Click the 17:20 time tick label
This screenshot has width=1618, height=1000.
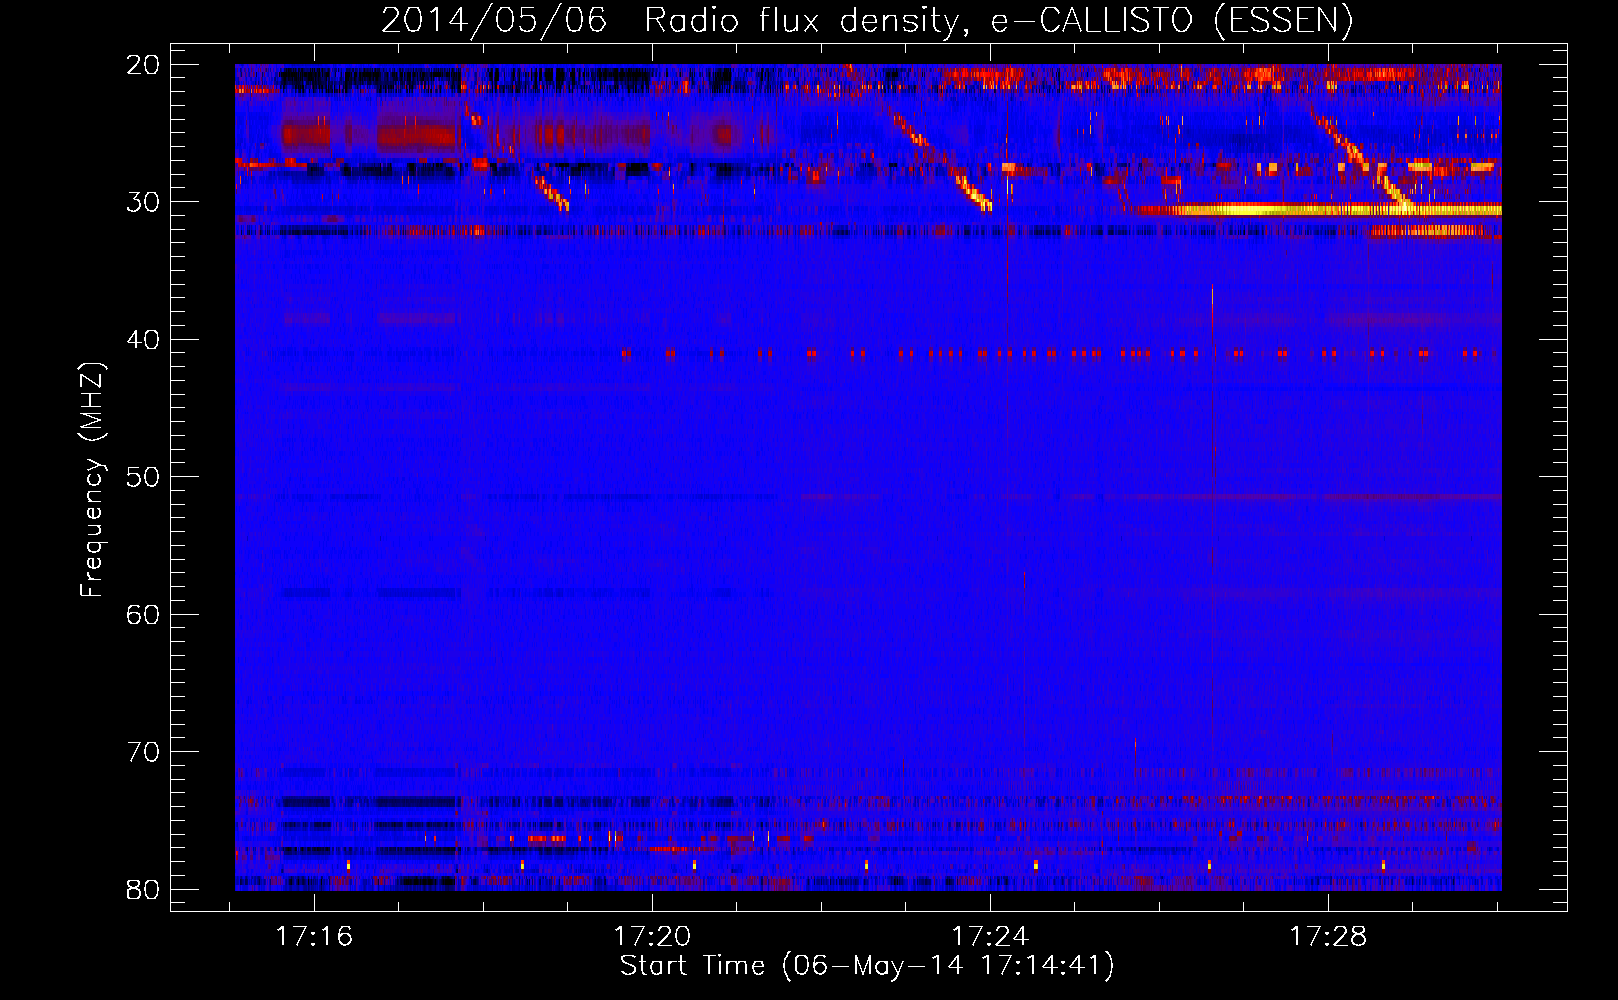(652, 937)
